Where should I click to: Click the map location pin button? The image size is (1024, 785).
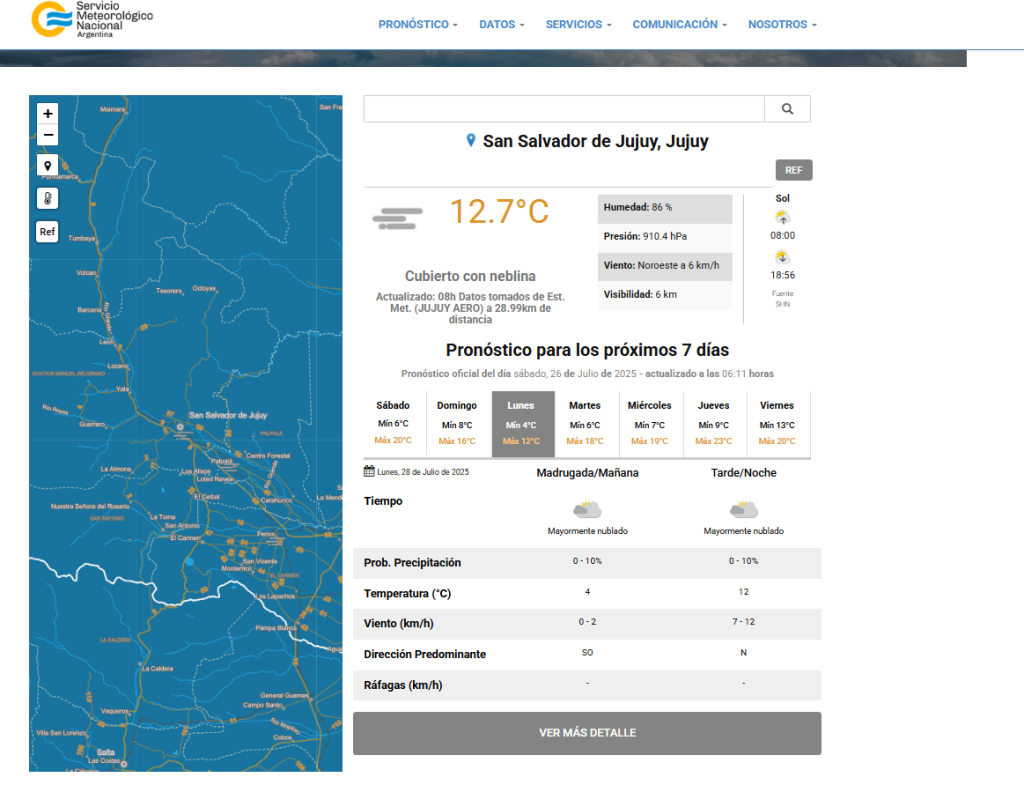(x=48, y=165)
